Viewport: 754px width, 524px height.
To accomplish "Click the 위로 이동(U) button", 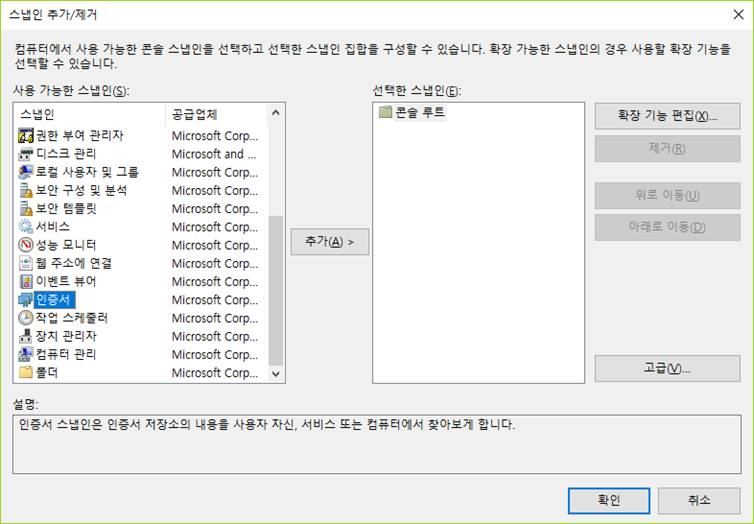I will pos(667,195).
